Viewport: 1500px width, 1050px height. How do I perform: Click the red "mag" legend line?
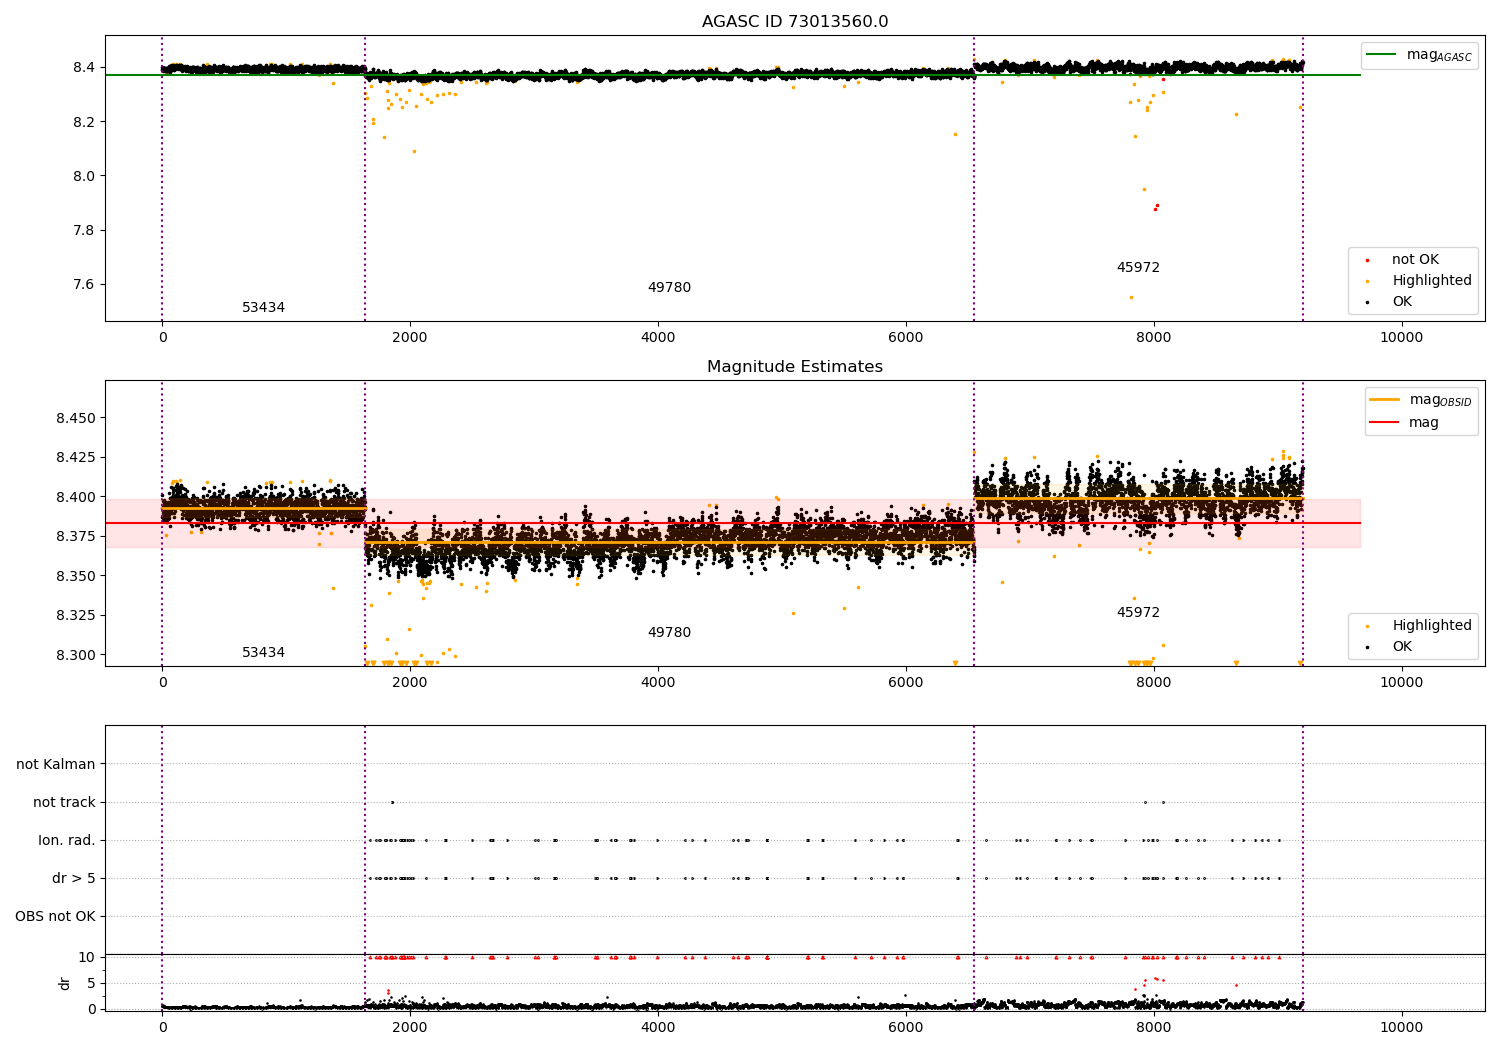(x=1385, y=423)
